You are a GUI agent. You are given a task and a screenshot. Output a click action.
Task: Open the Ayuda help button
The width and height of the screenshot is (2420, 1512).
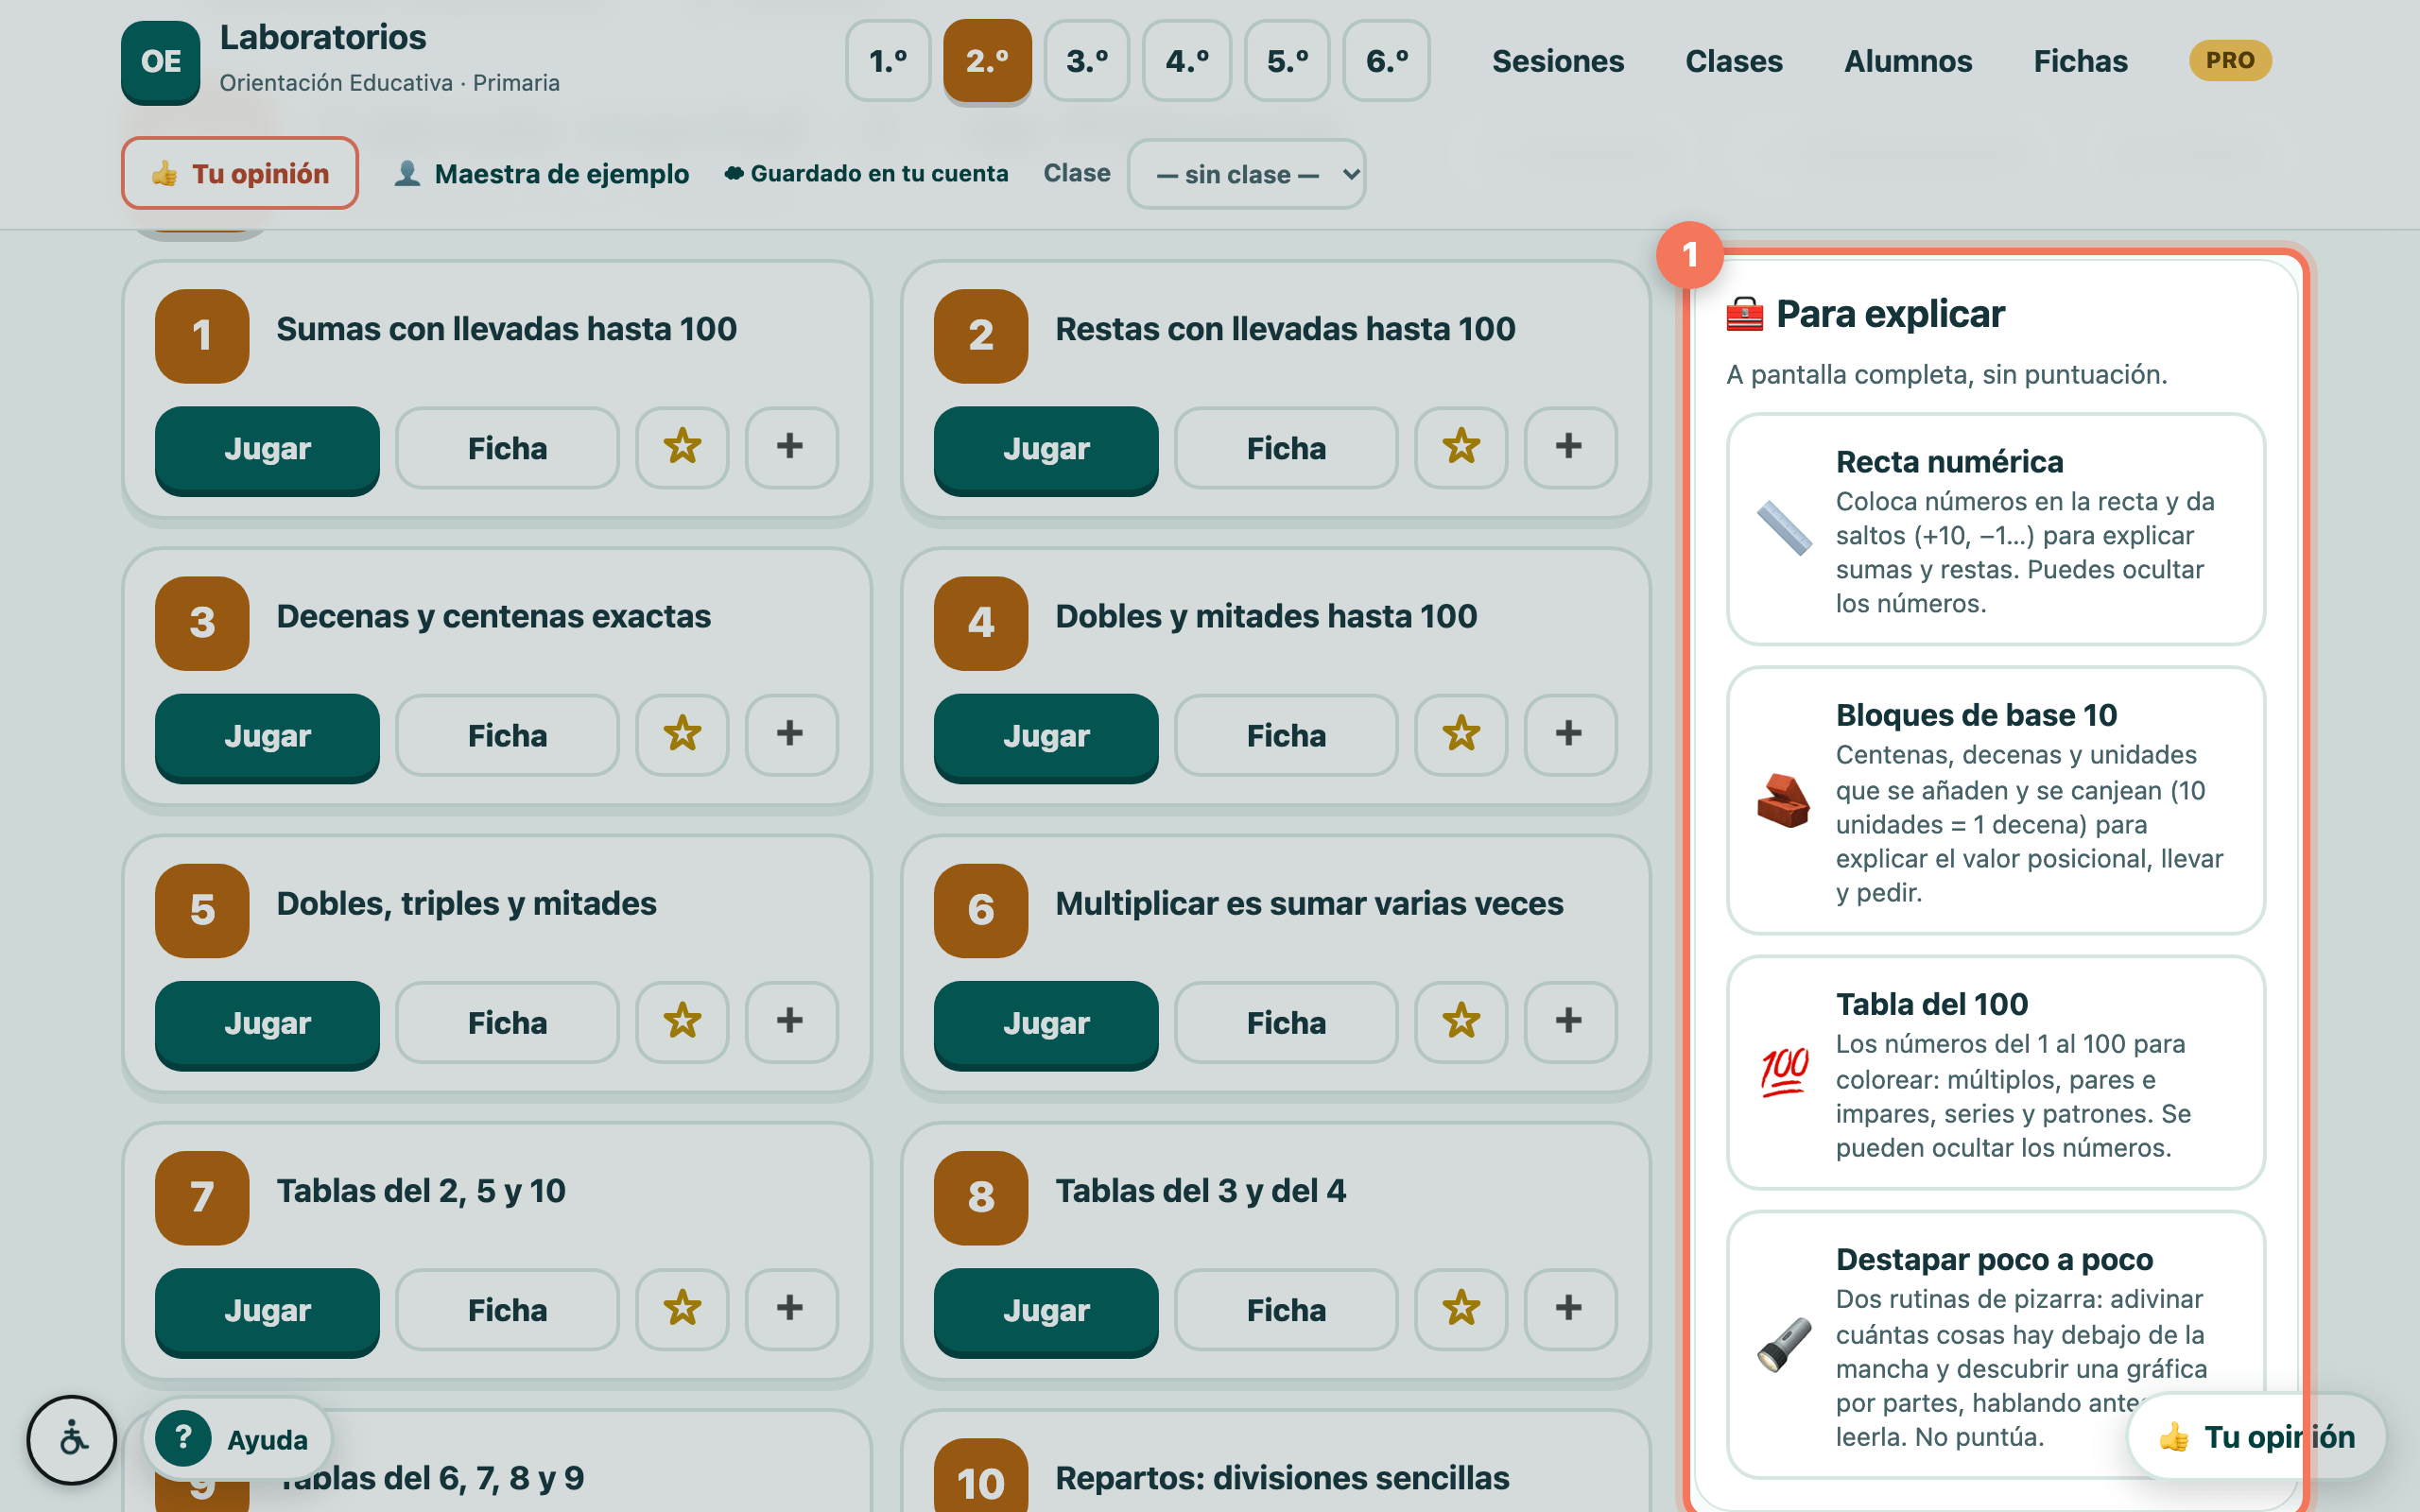click(238, 1439)
